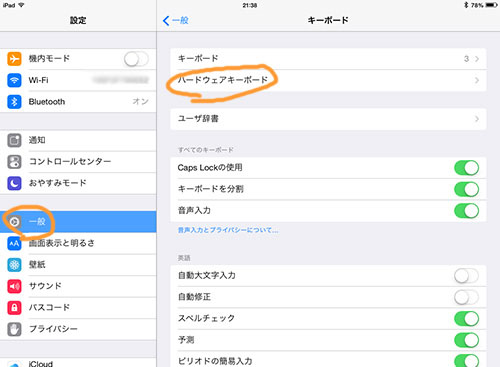Tap the battery icon in status bar
This screenshot has height=367, width=500.
(492, 5)
